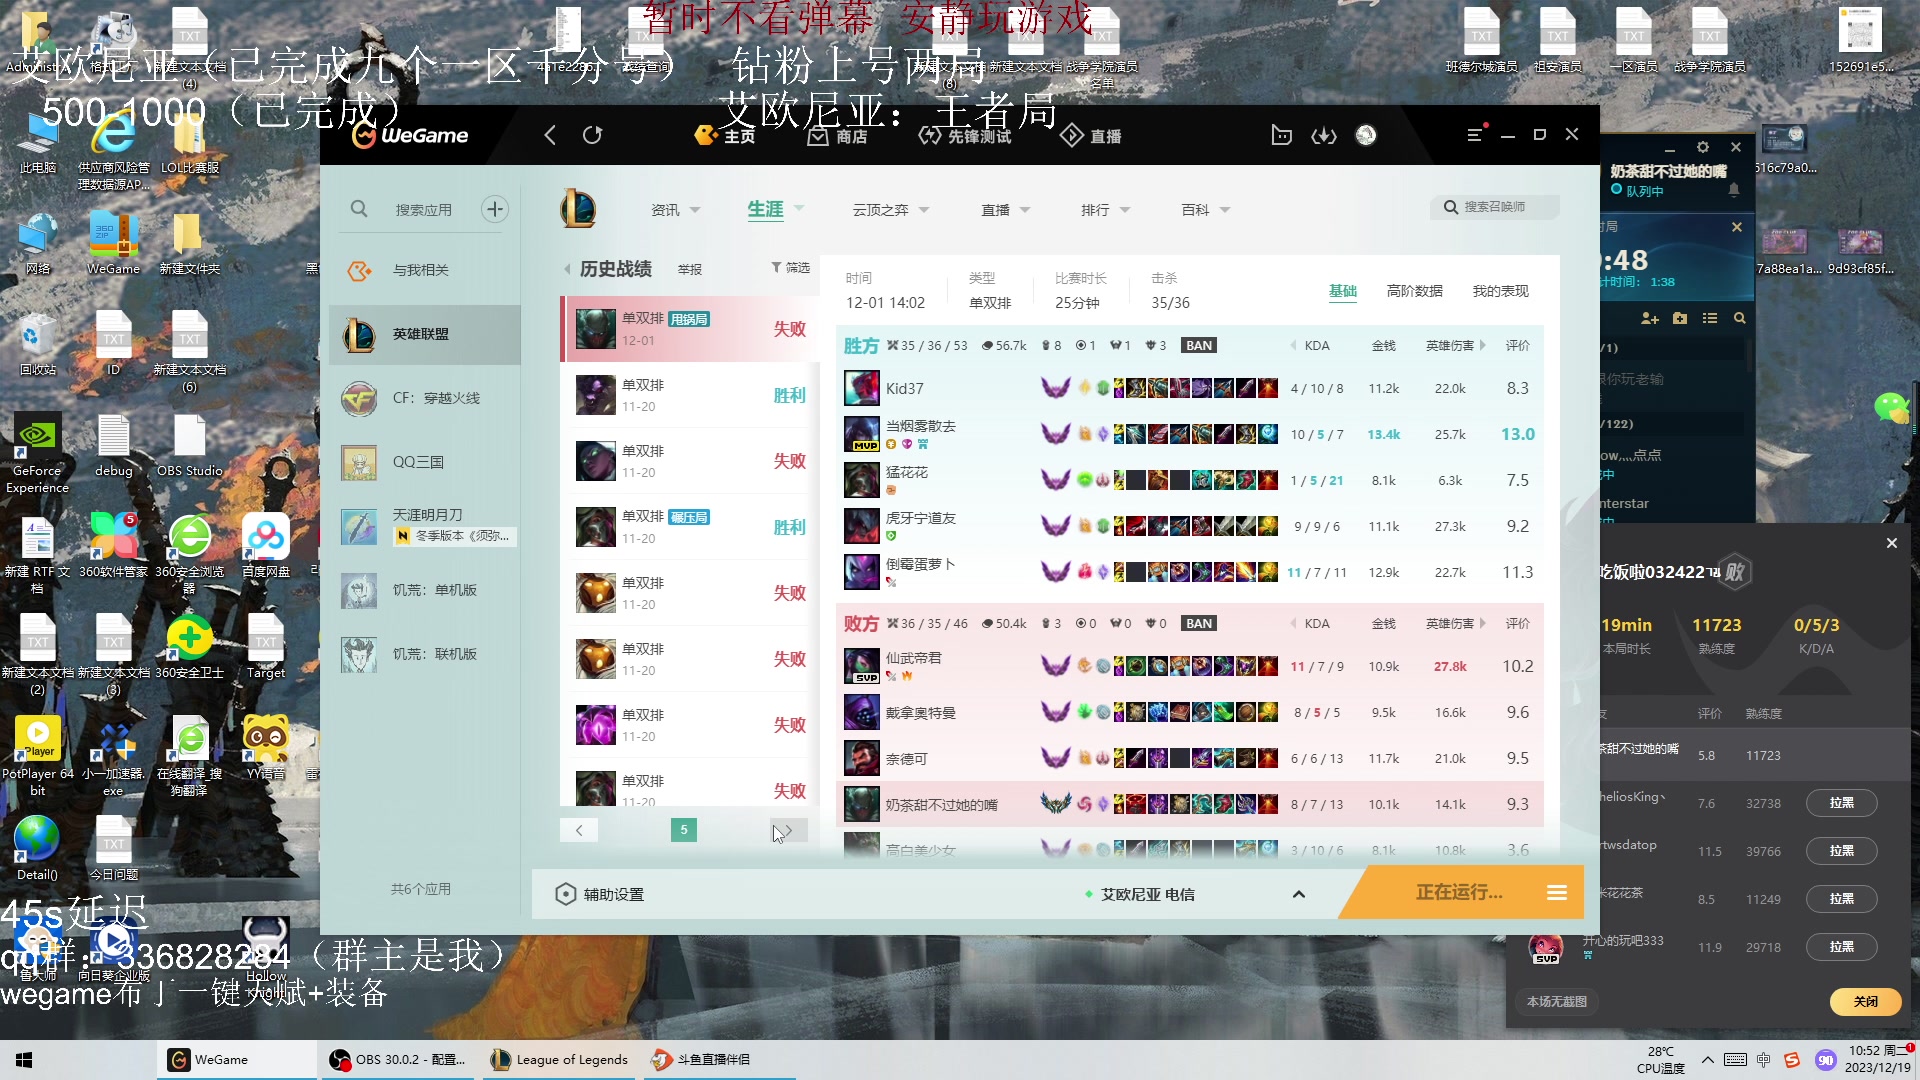Click losing team BAN badge
The image size is (1920, 1080).
pos(1199,624)
